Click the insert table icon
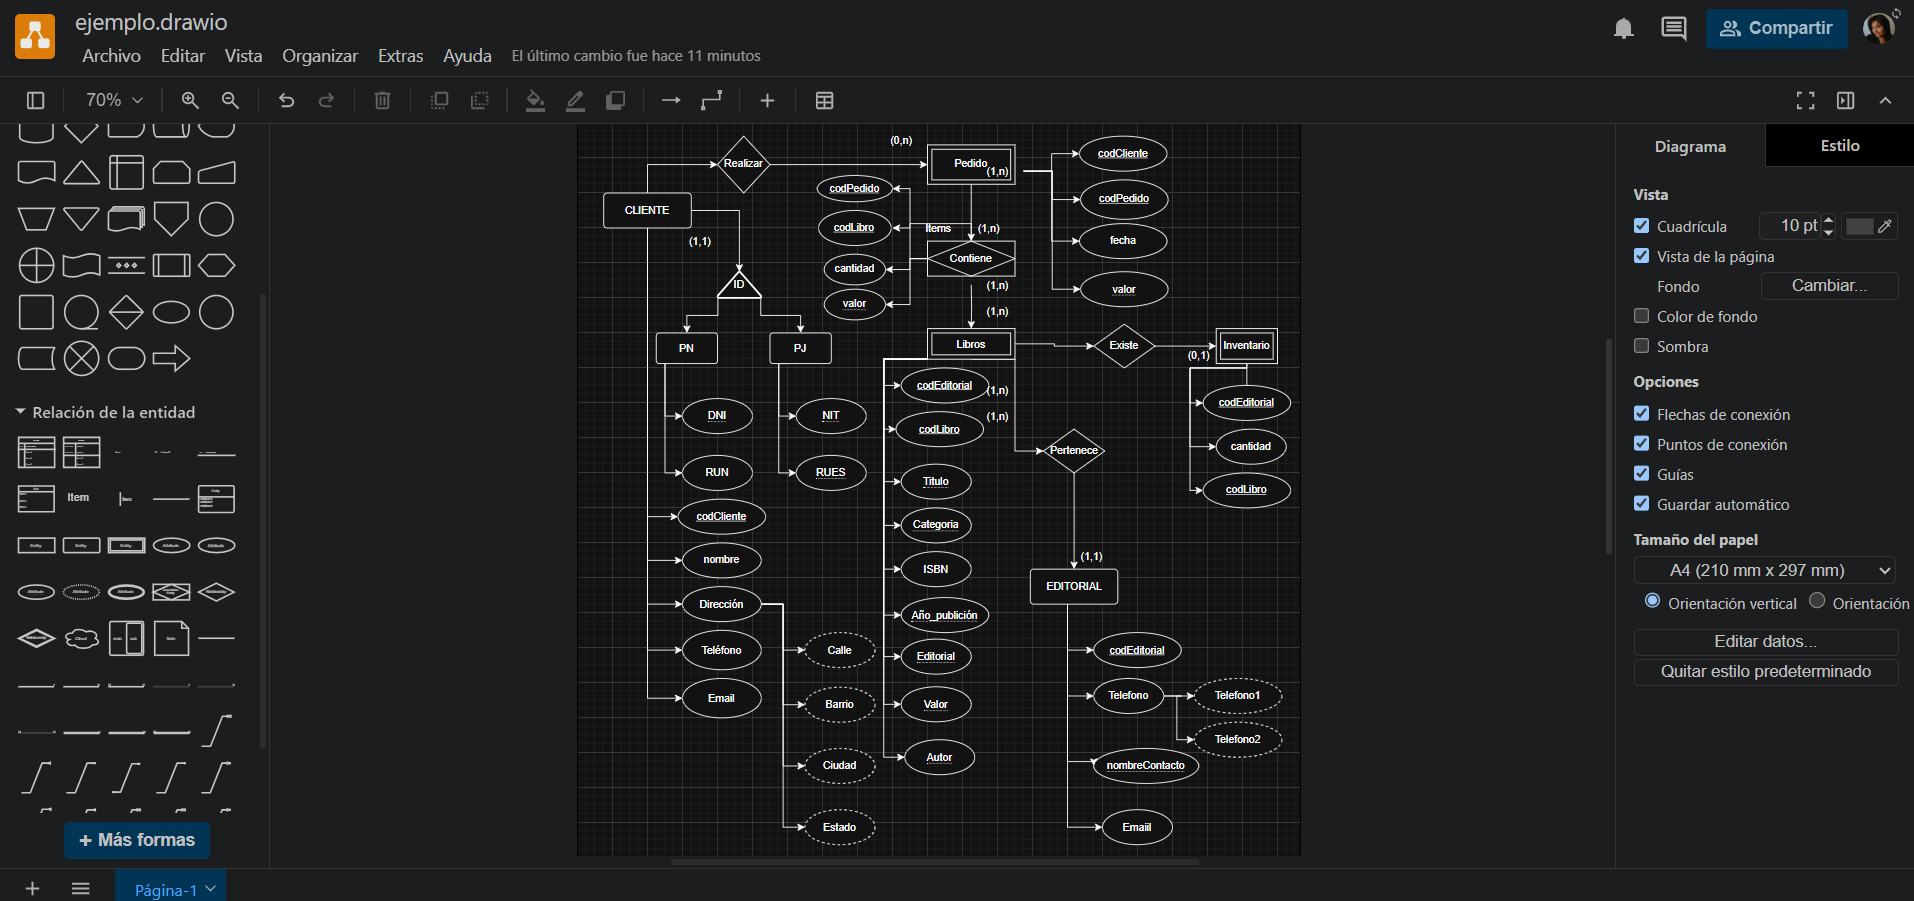This screenshot has height=901, width=1914. pyautogui.click(x=824, y=100)
